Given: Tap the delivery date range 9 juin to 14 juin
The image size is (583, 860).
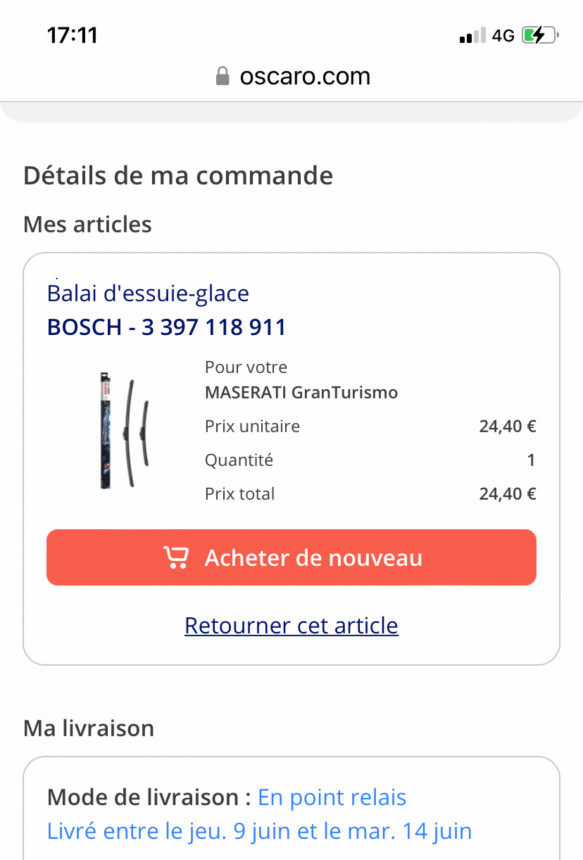Looking at the screenshot, I should (x=259, y=831).
